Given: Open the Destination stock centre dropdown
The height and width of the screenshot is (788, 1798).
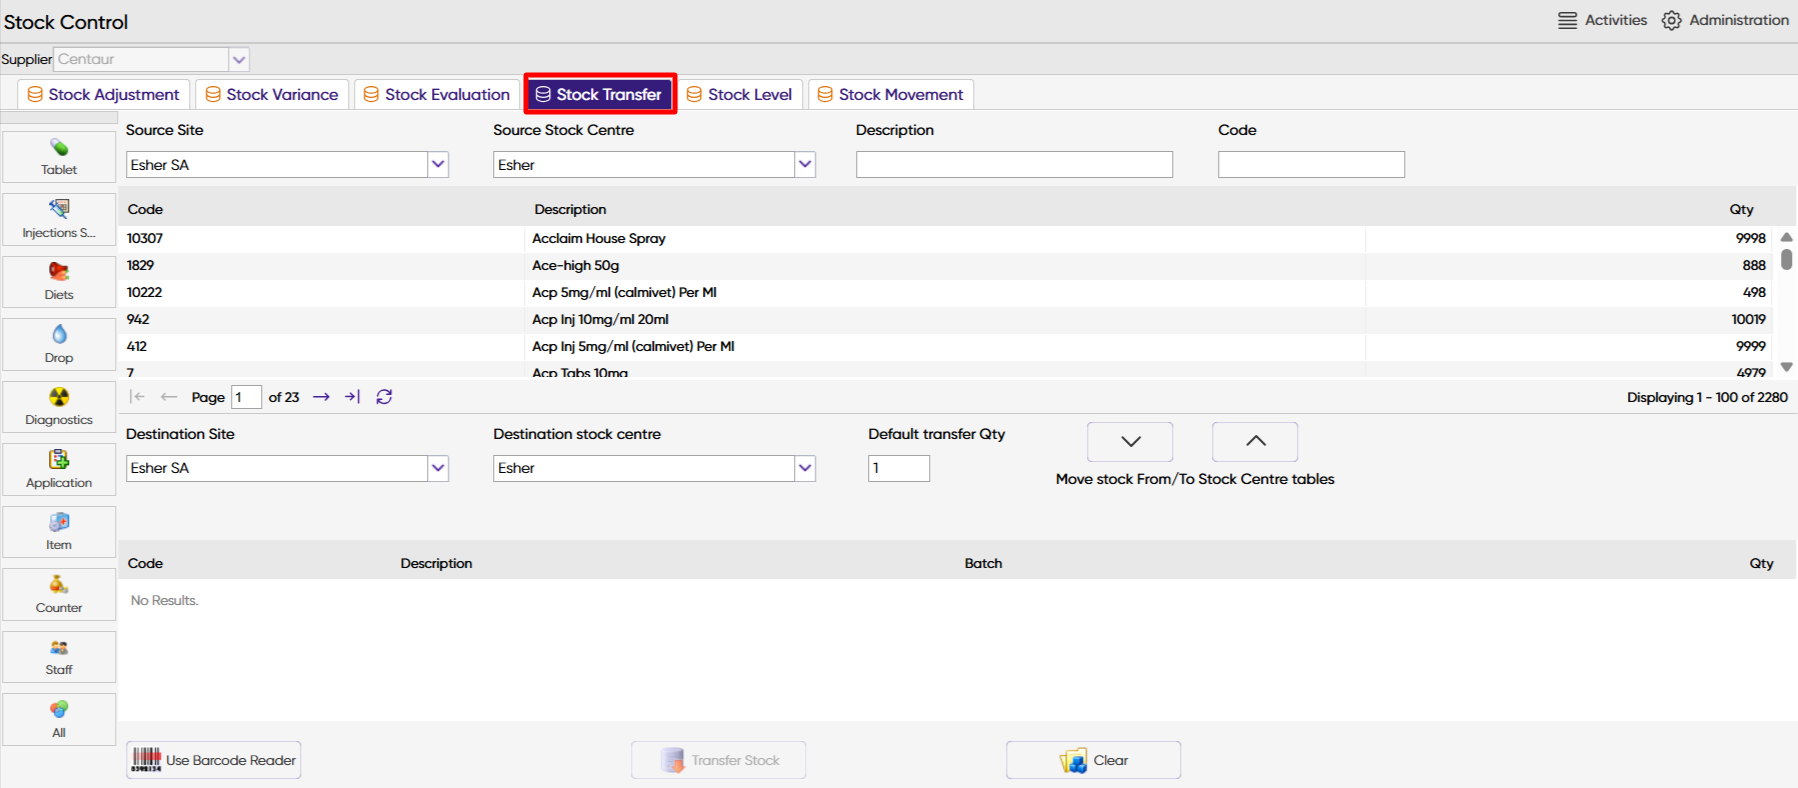Looking at the screenshot, I should 805,468.
